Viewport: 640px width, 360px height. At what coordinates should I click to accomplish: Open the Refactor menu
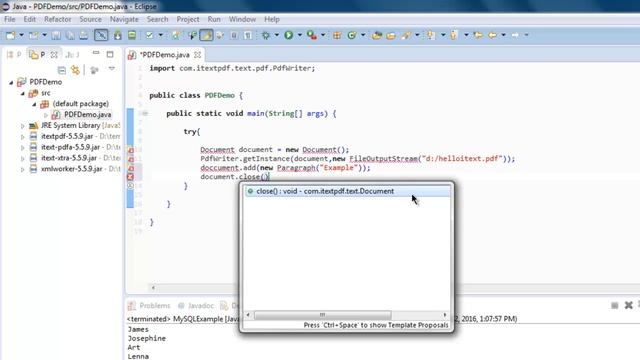tap(58, 19)
